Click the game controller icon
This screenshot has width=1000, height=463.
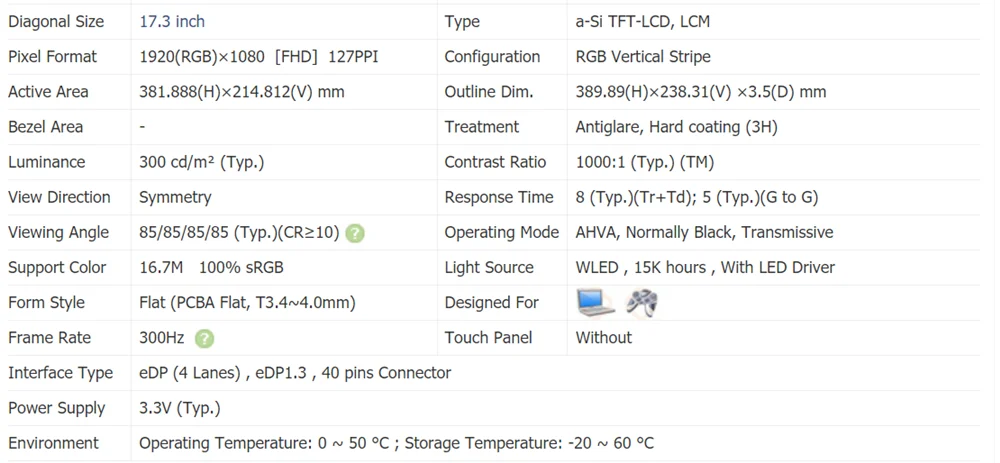point(642,302)
